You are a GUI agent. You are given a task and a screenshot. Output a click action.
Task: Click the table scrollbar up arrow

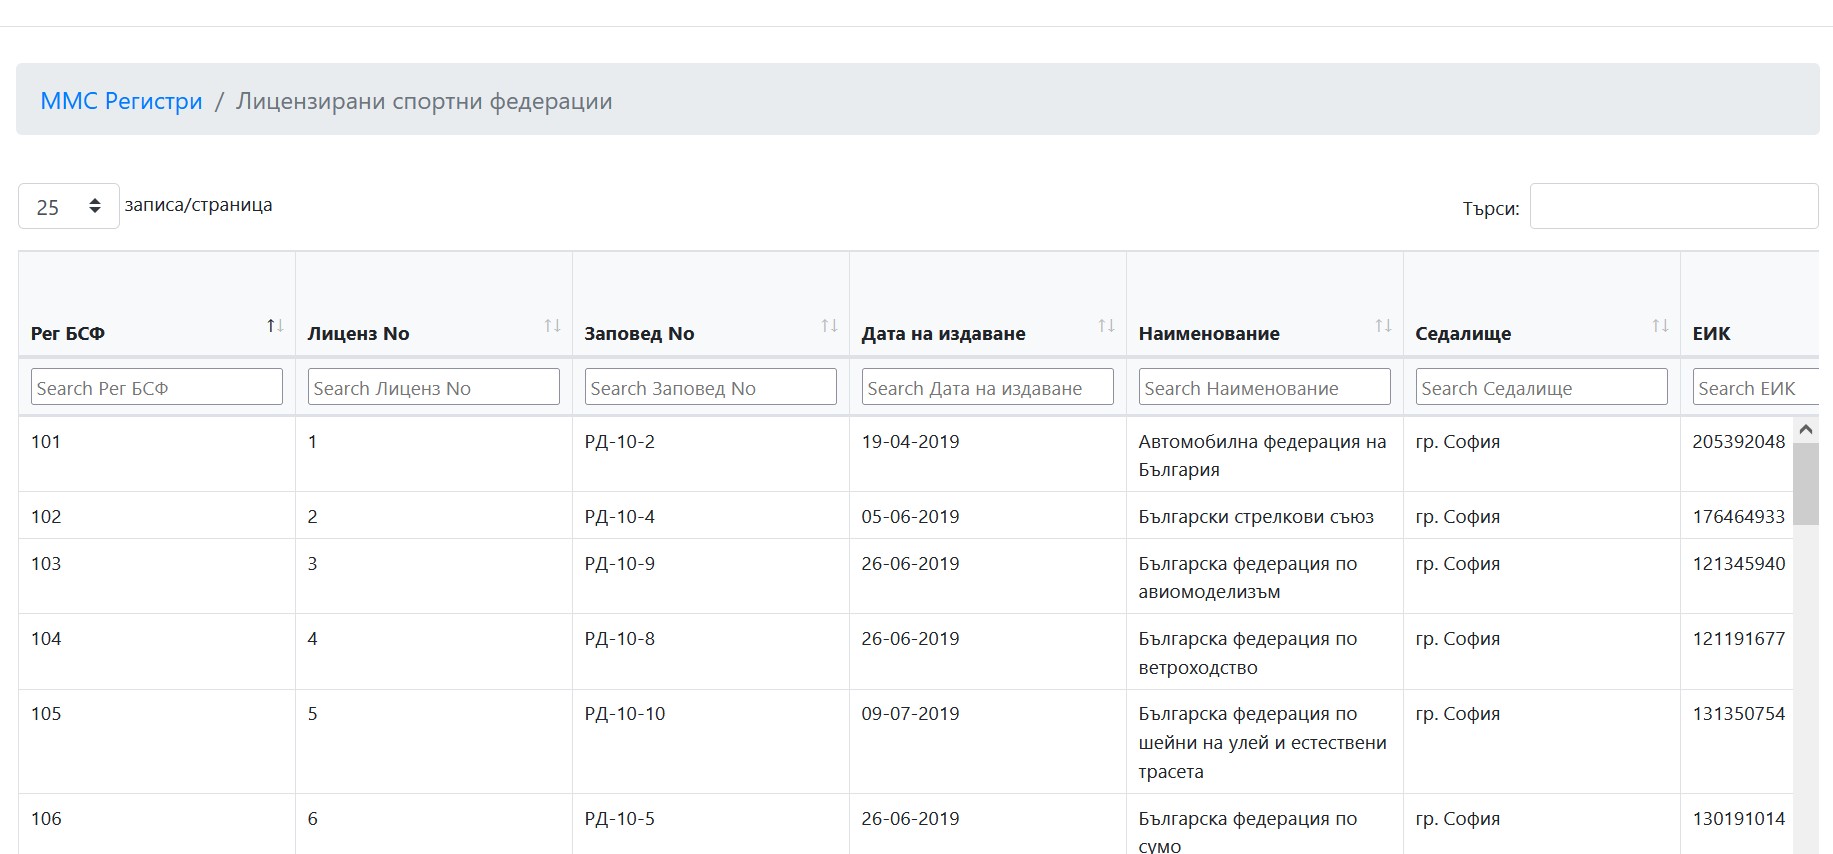pos(1805,430)
